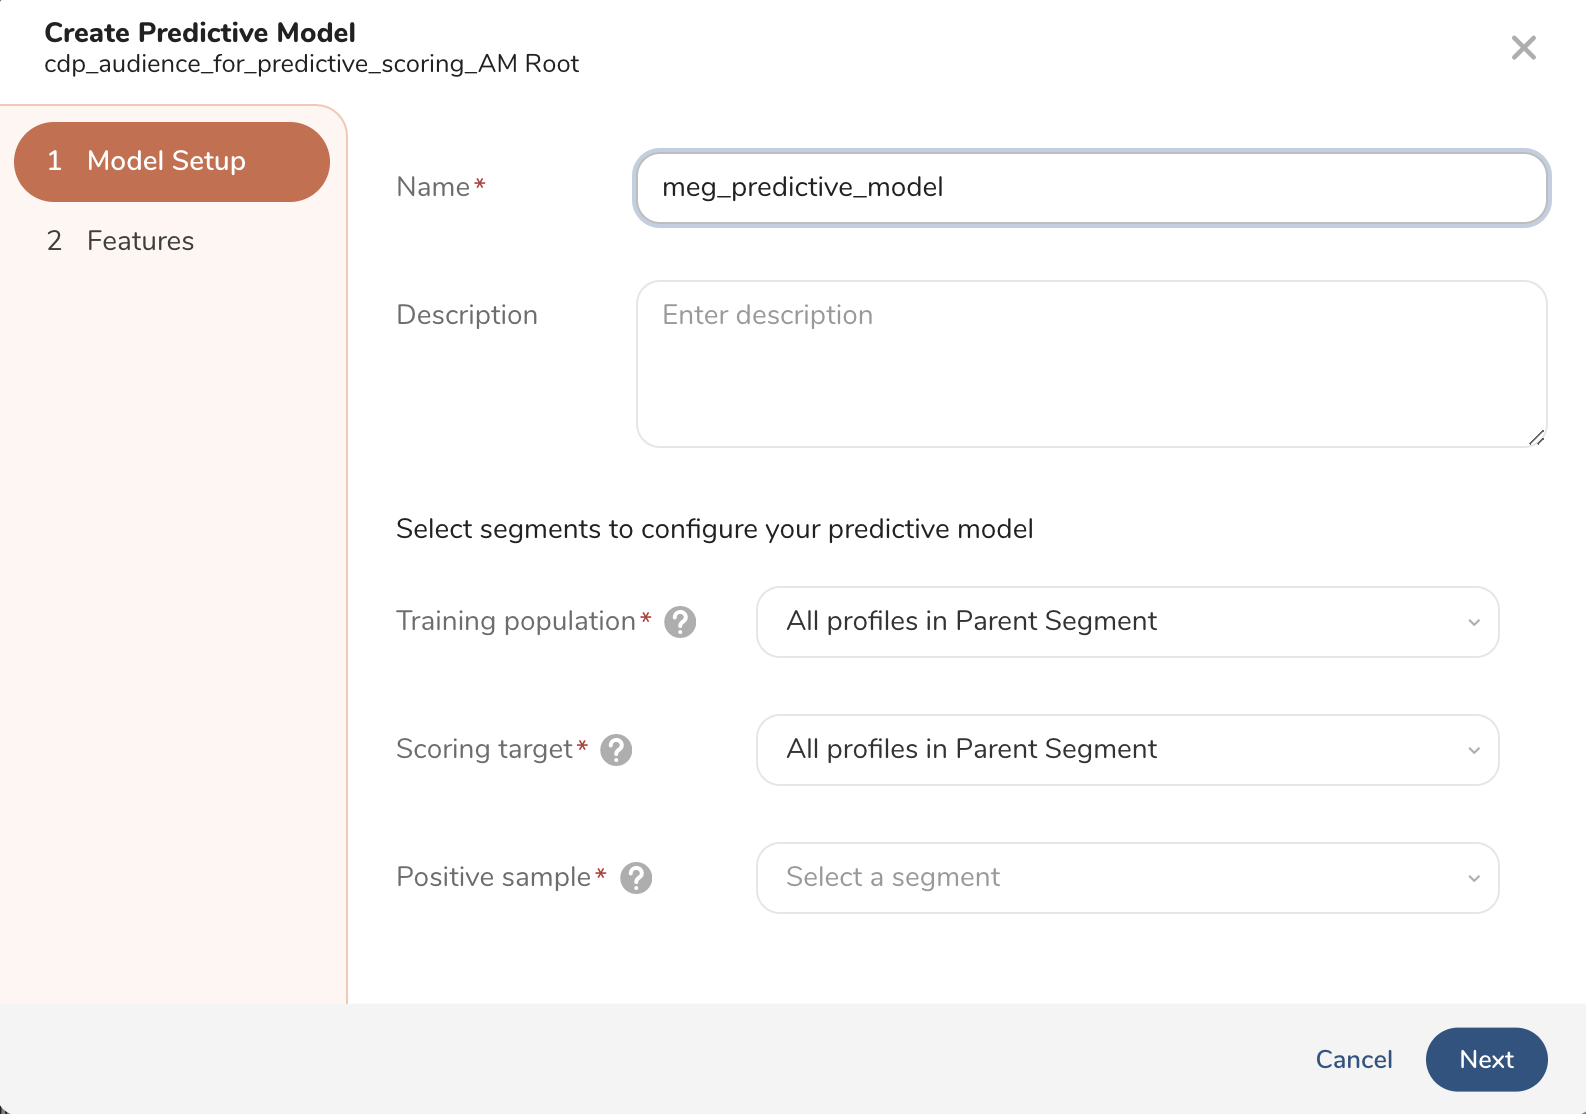Click the cdp_audience_for_predictive_scoring_AM Root subtitle
This screenshot has height=1114, width=1586.
(x=312, y=64)
